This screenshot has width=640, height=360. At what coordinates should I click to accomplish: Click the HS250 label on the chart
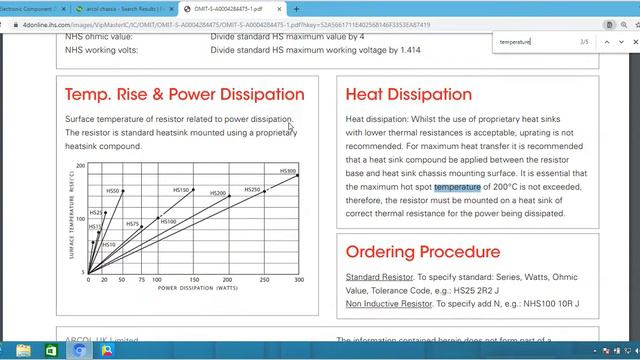[x=252, y=189]
